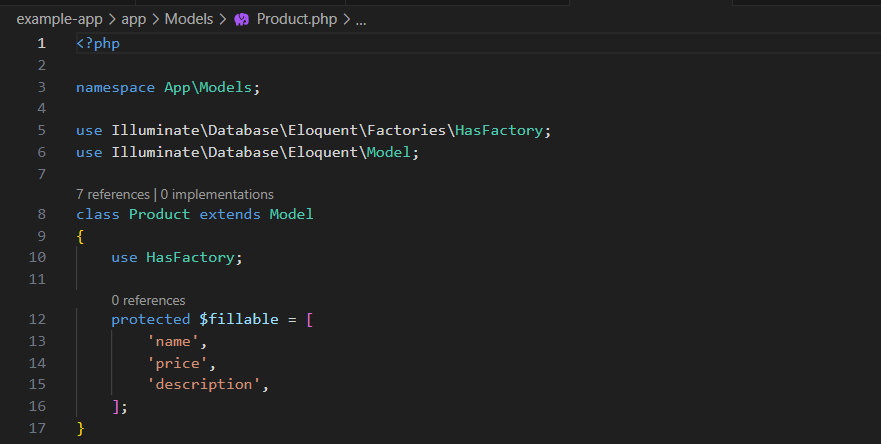This screenshot has height=444, width=881.
Task: Click Model after extends on line 8
Action: (x=292, y=214)
